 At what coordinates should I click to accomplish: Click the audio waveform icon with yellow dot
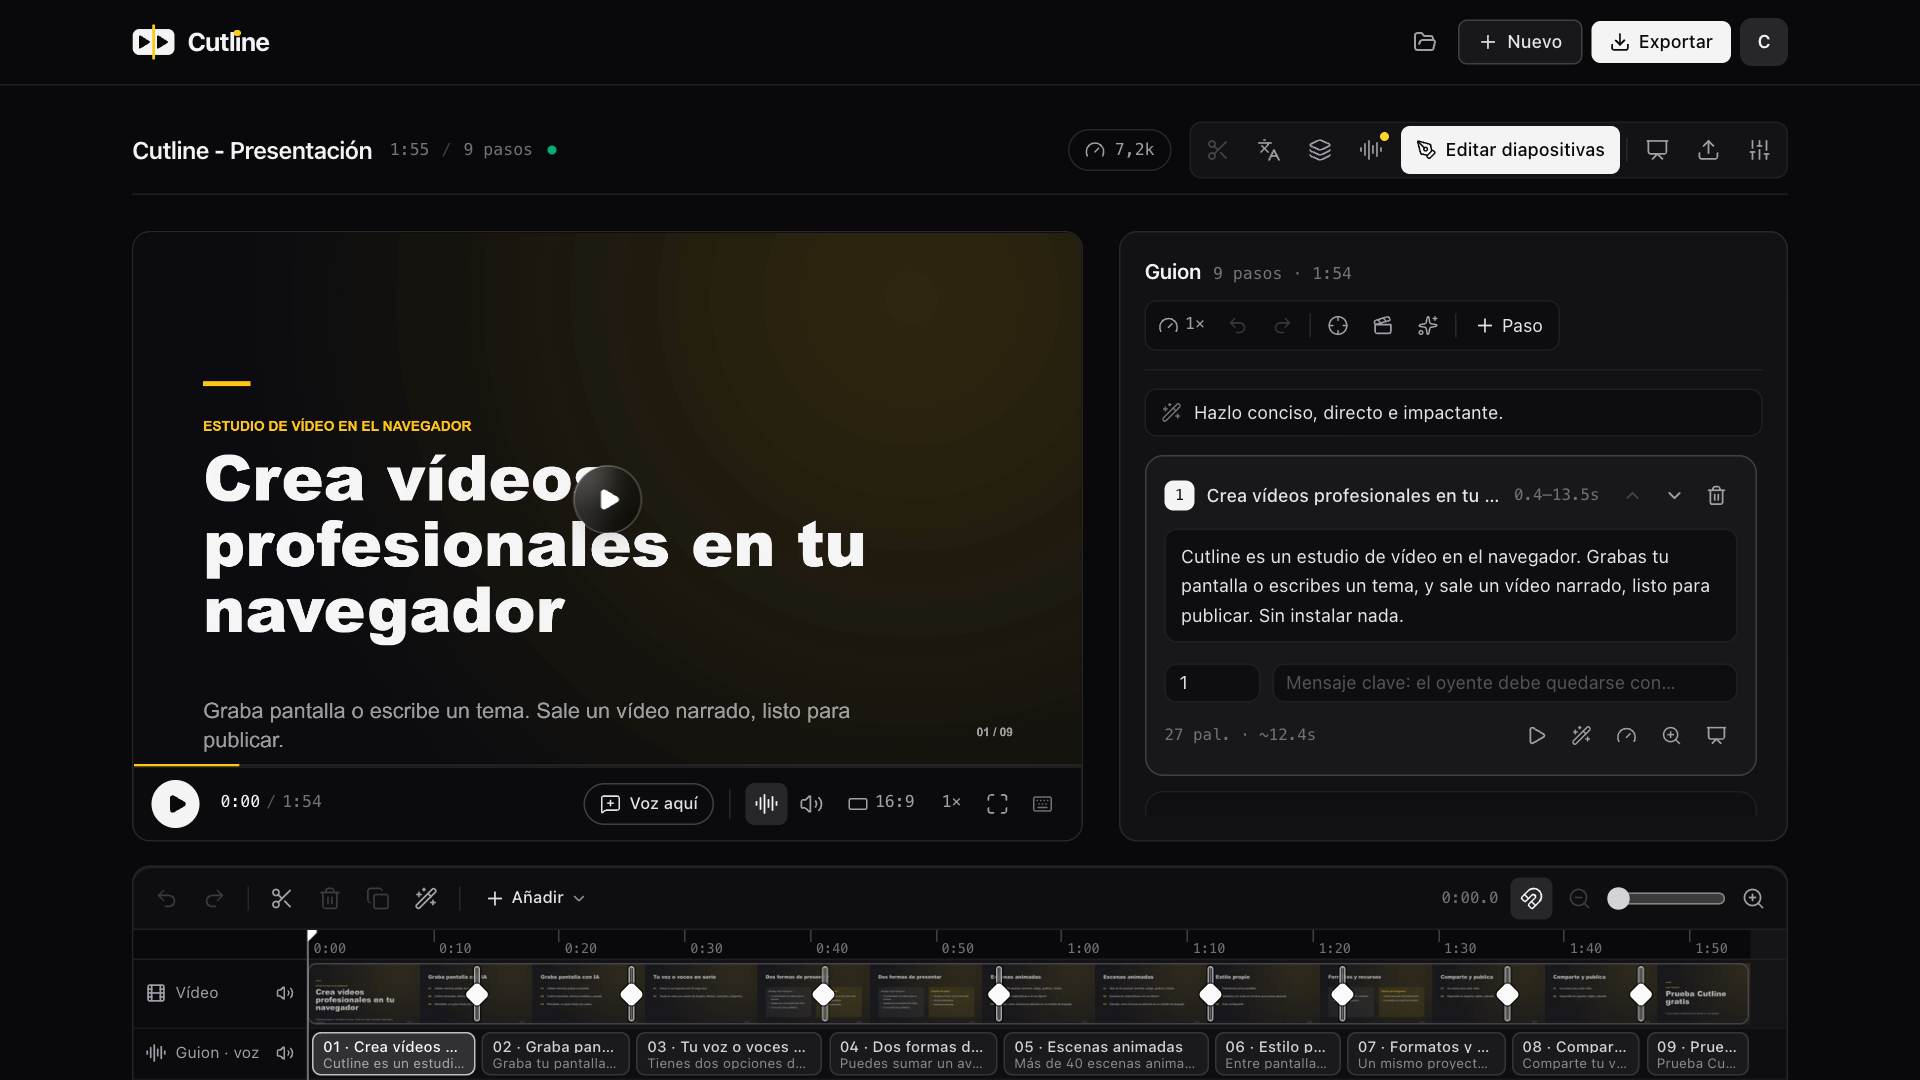[1371, 150]
